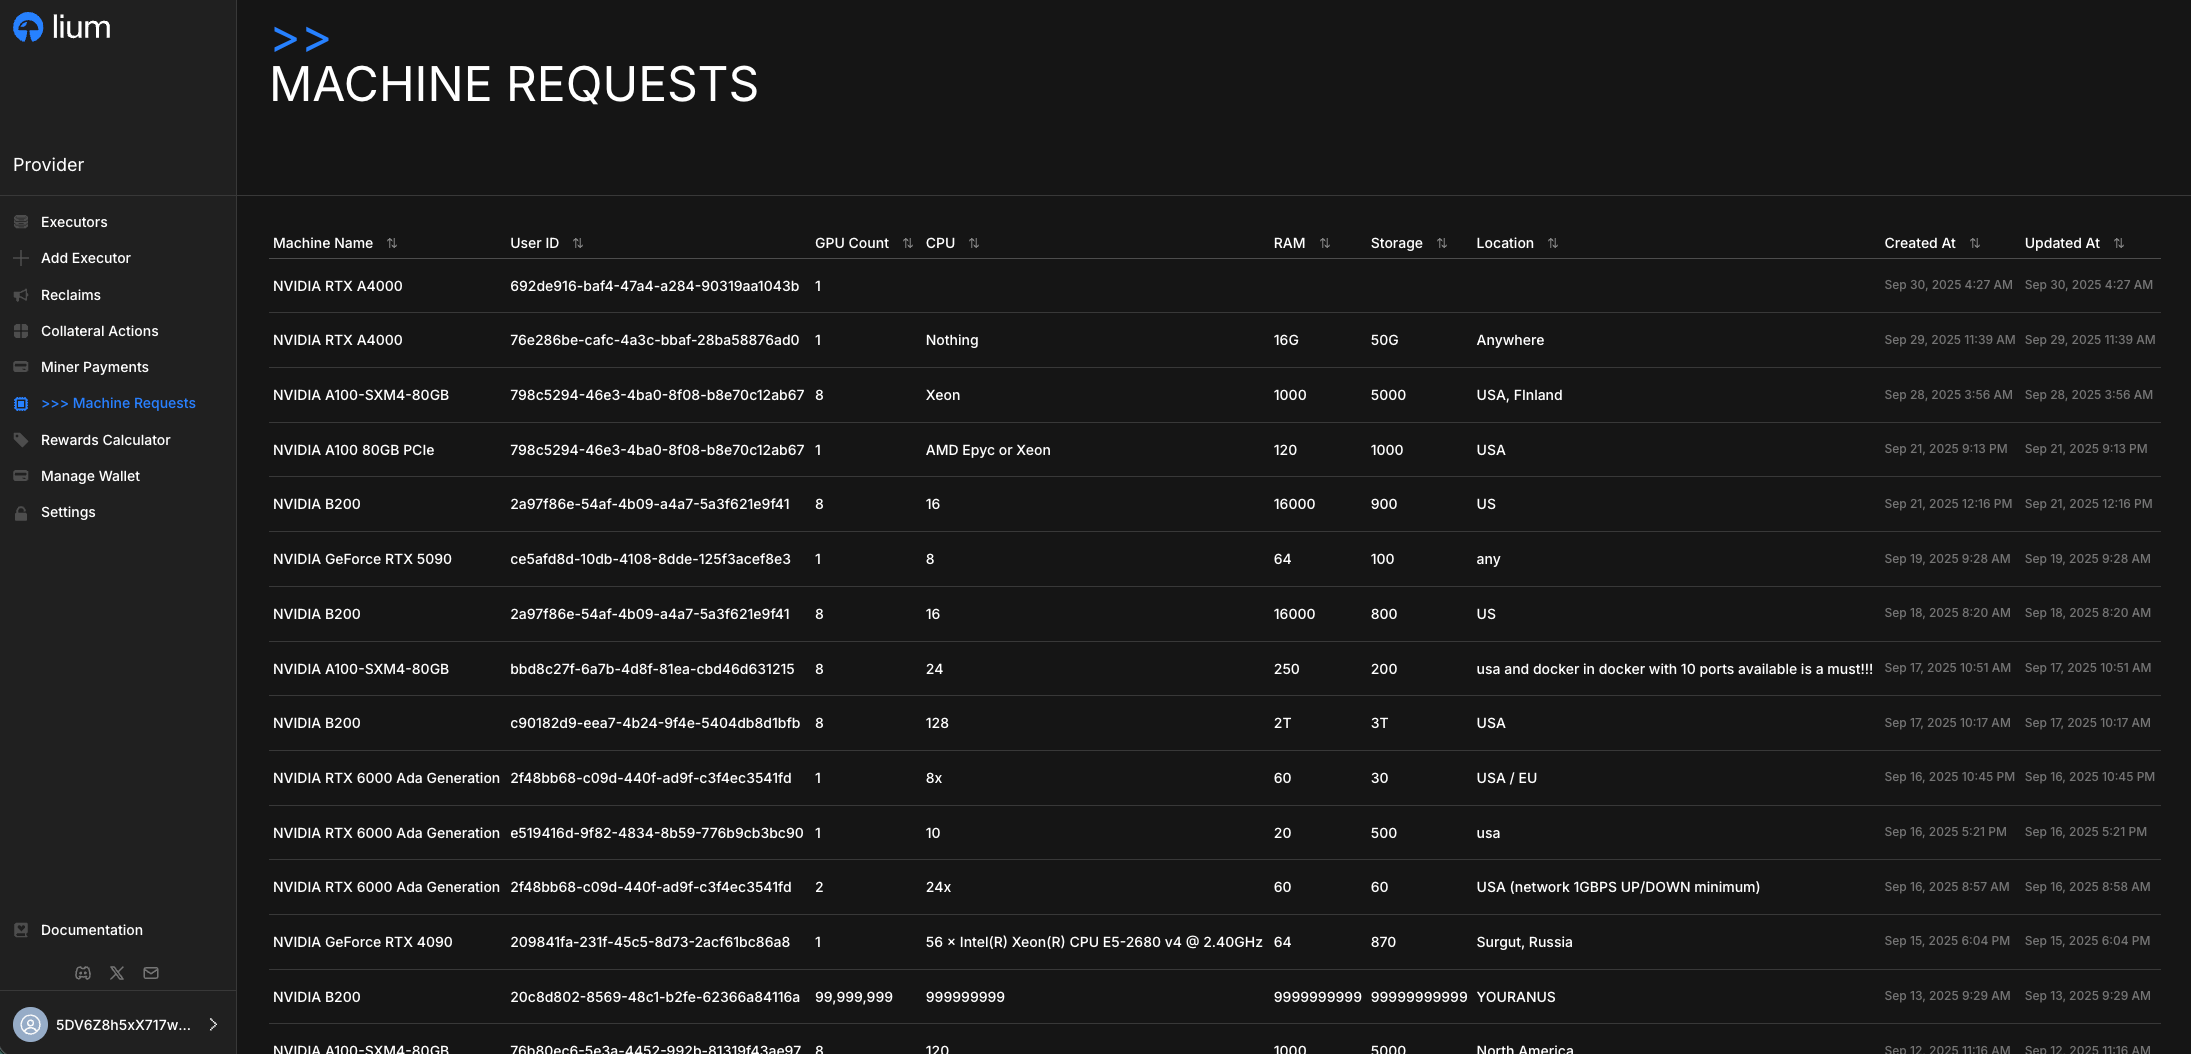2191x1054 pixels.
Task: Expand the account wallet chevron
Action: click(213, 1024)
